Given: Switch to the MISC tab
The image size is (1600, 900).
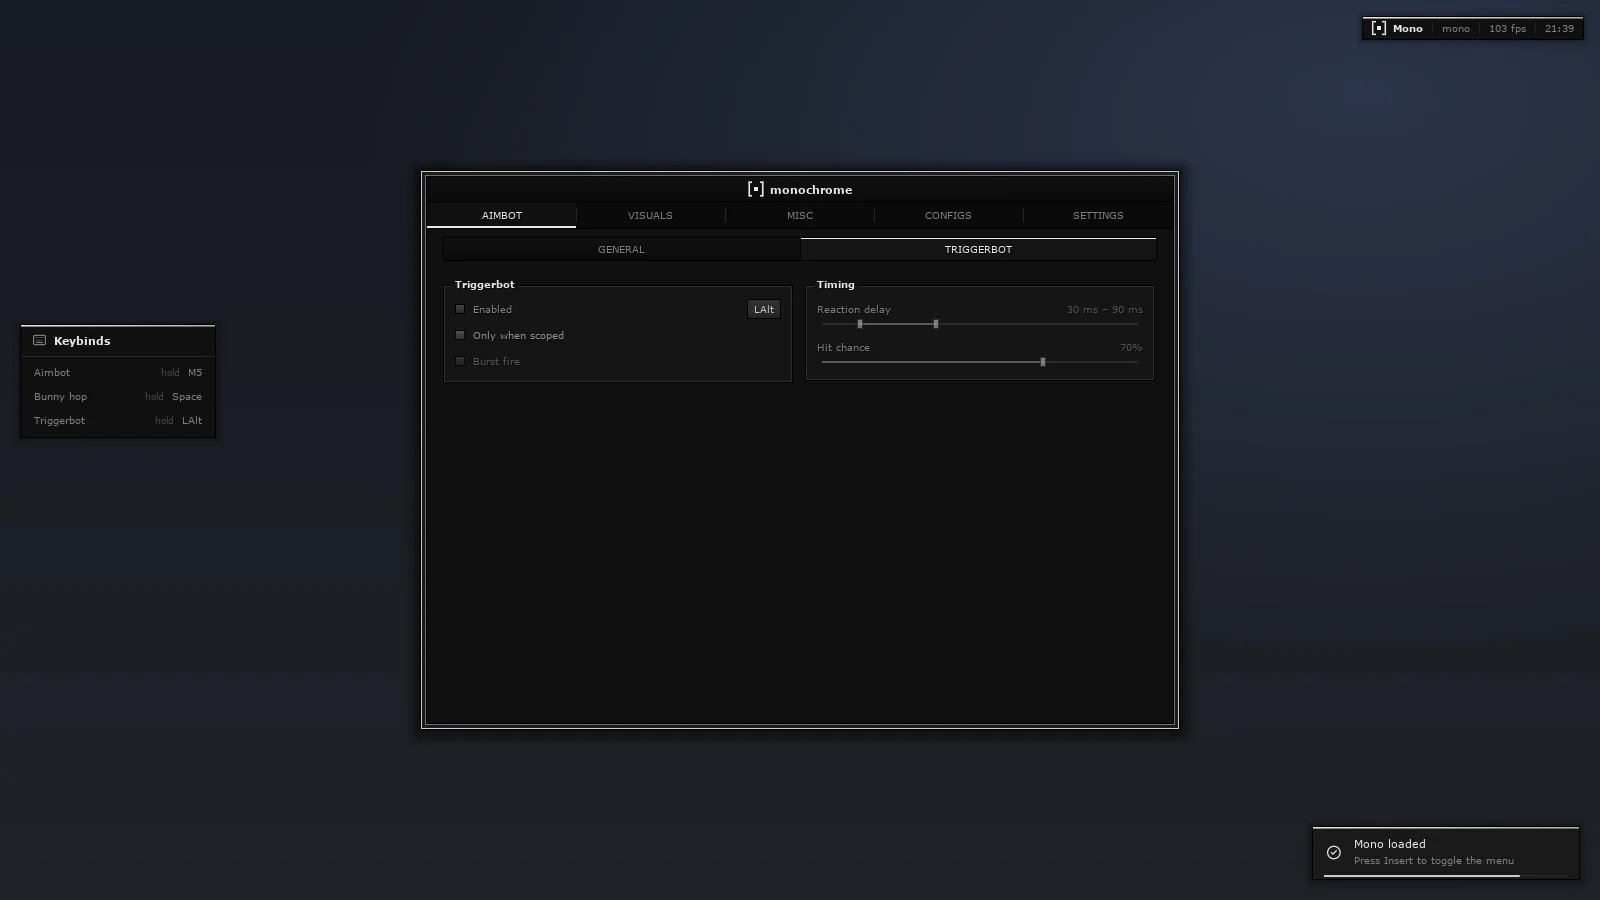Looking at the screenshot, I should click(800, 215).
